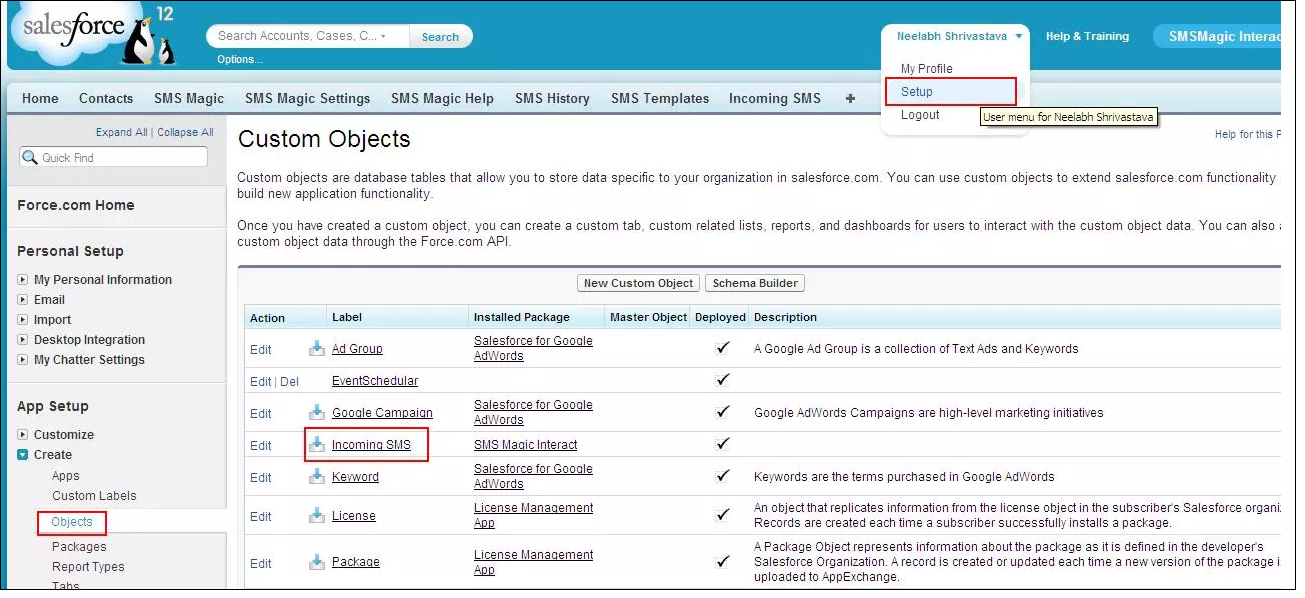Switch to the Incoming SMS tab
The image size is (1305, 598).
tap(775, 98)
